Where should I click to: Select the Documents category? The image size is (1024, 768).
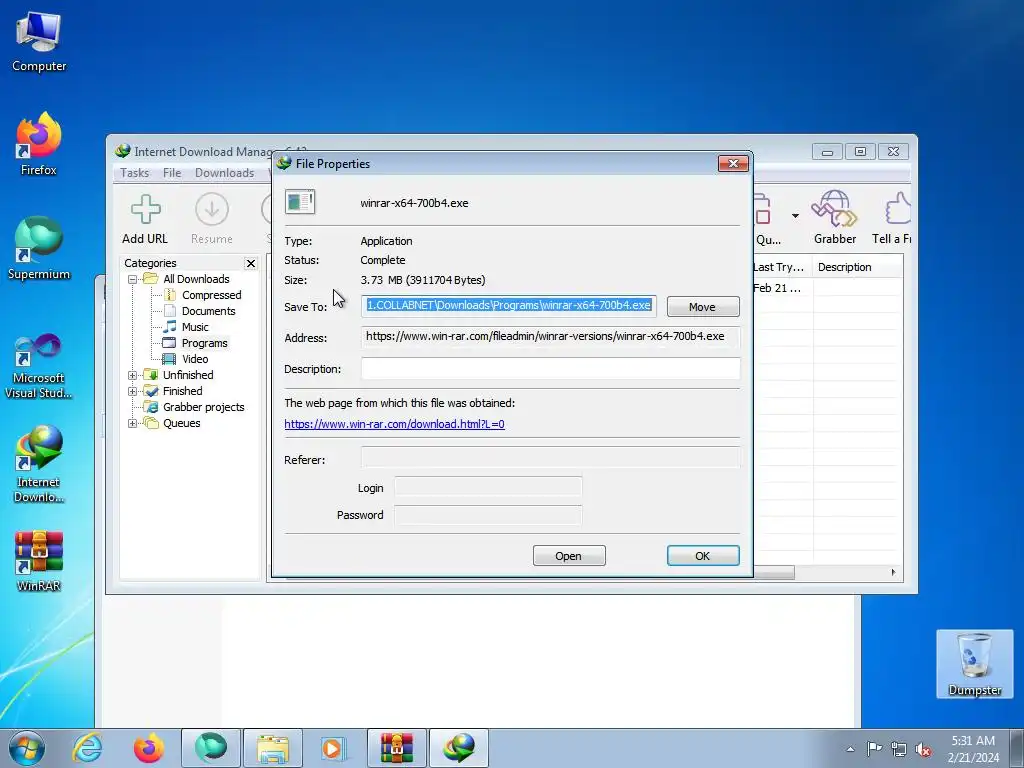pyautogui.click(x=208, y=311)
